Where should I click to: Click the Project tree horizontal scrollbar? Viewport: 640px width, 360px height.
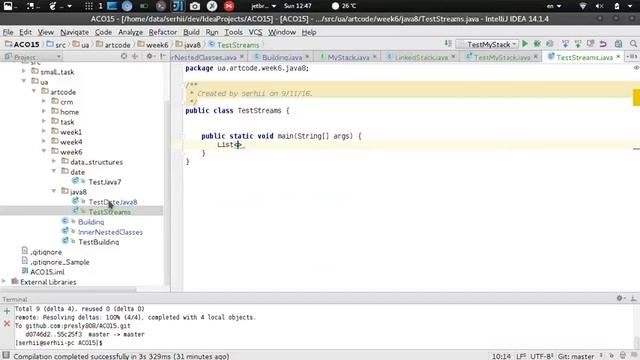(68, 289)
